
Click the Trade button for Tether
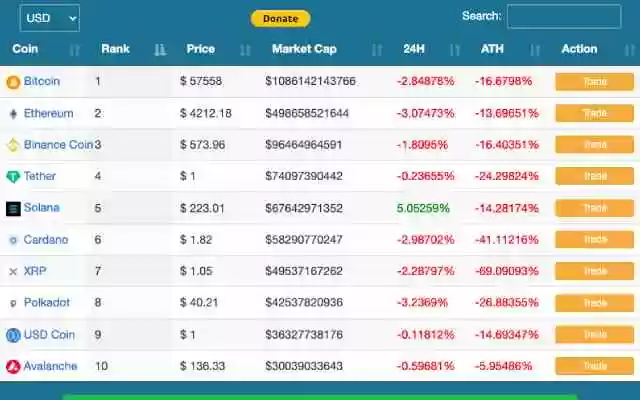pyautogui.click(x=594, y=176)
